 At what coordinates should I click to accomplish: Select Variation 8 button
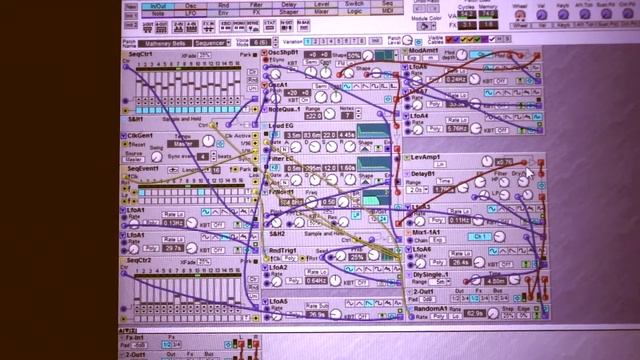[x=362, y=41]
